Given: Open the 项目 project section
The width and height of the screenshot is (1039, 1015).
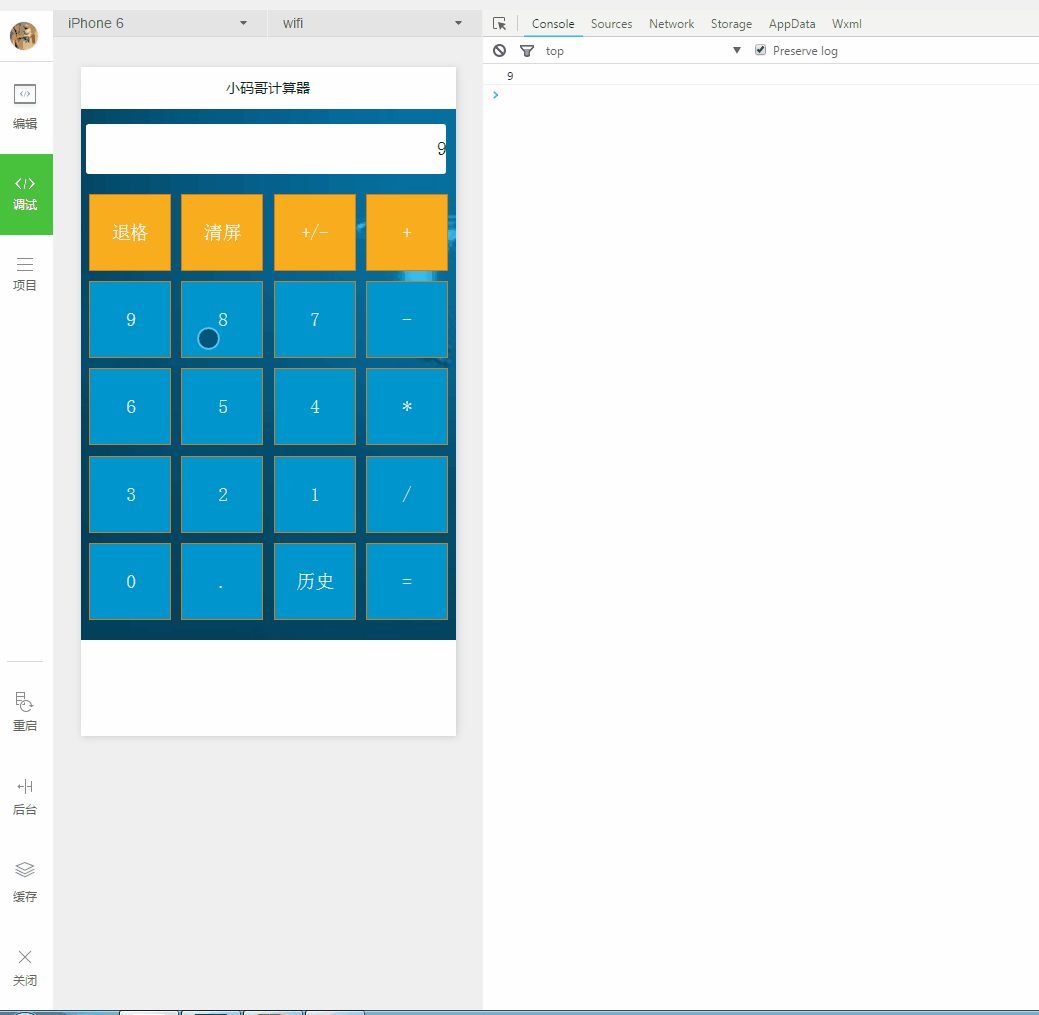Looking at the screenshot, I should coord(25,274).
